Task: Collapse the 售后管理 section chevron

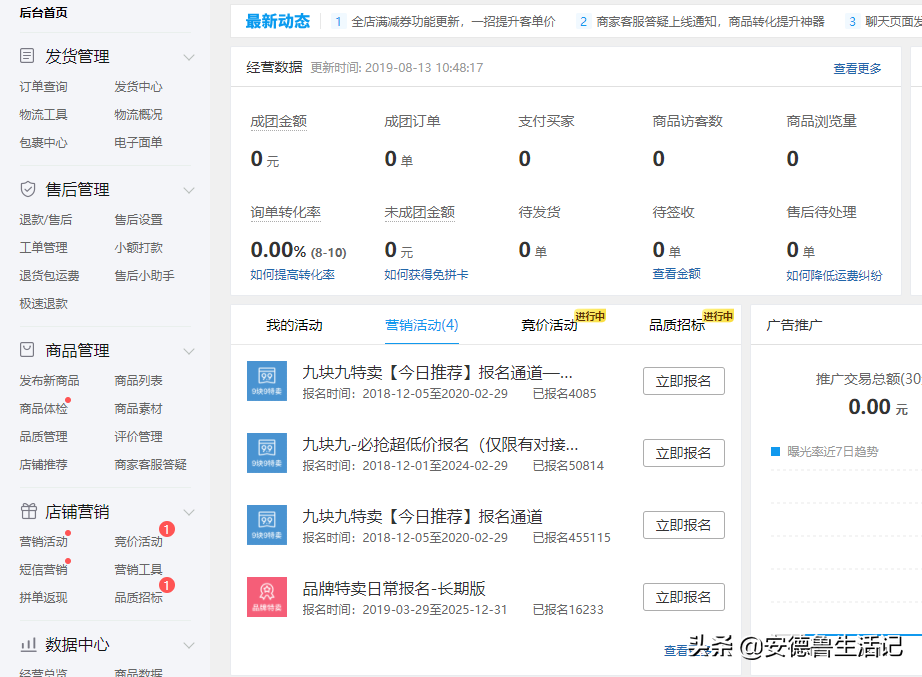Action: coord(189,190)
